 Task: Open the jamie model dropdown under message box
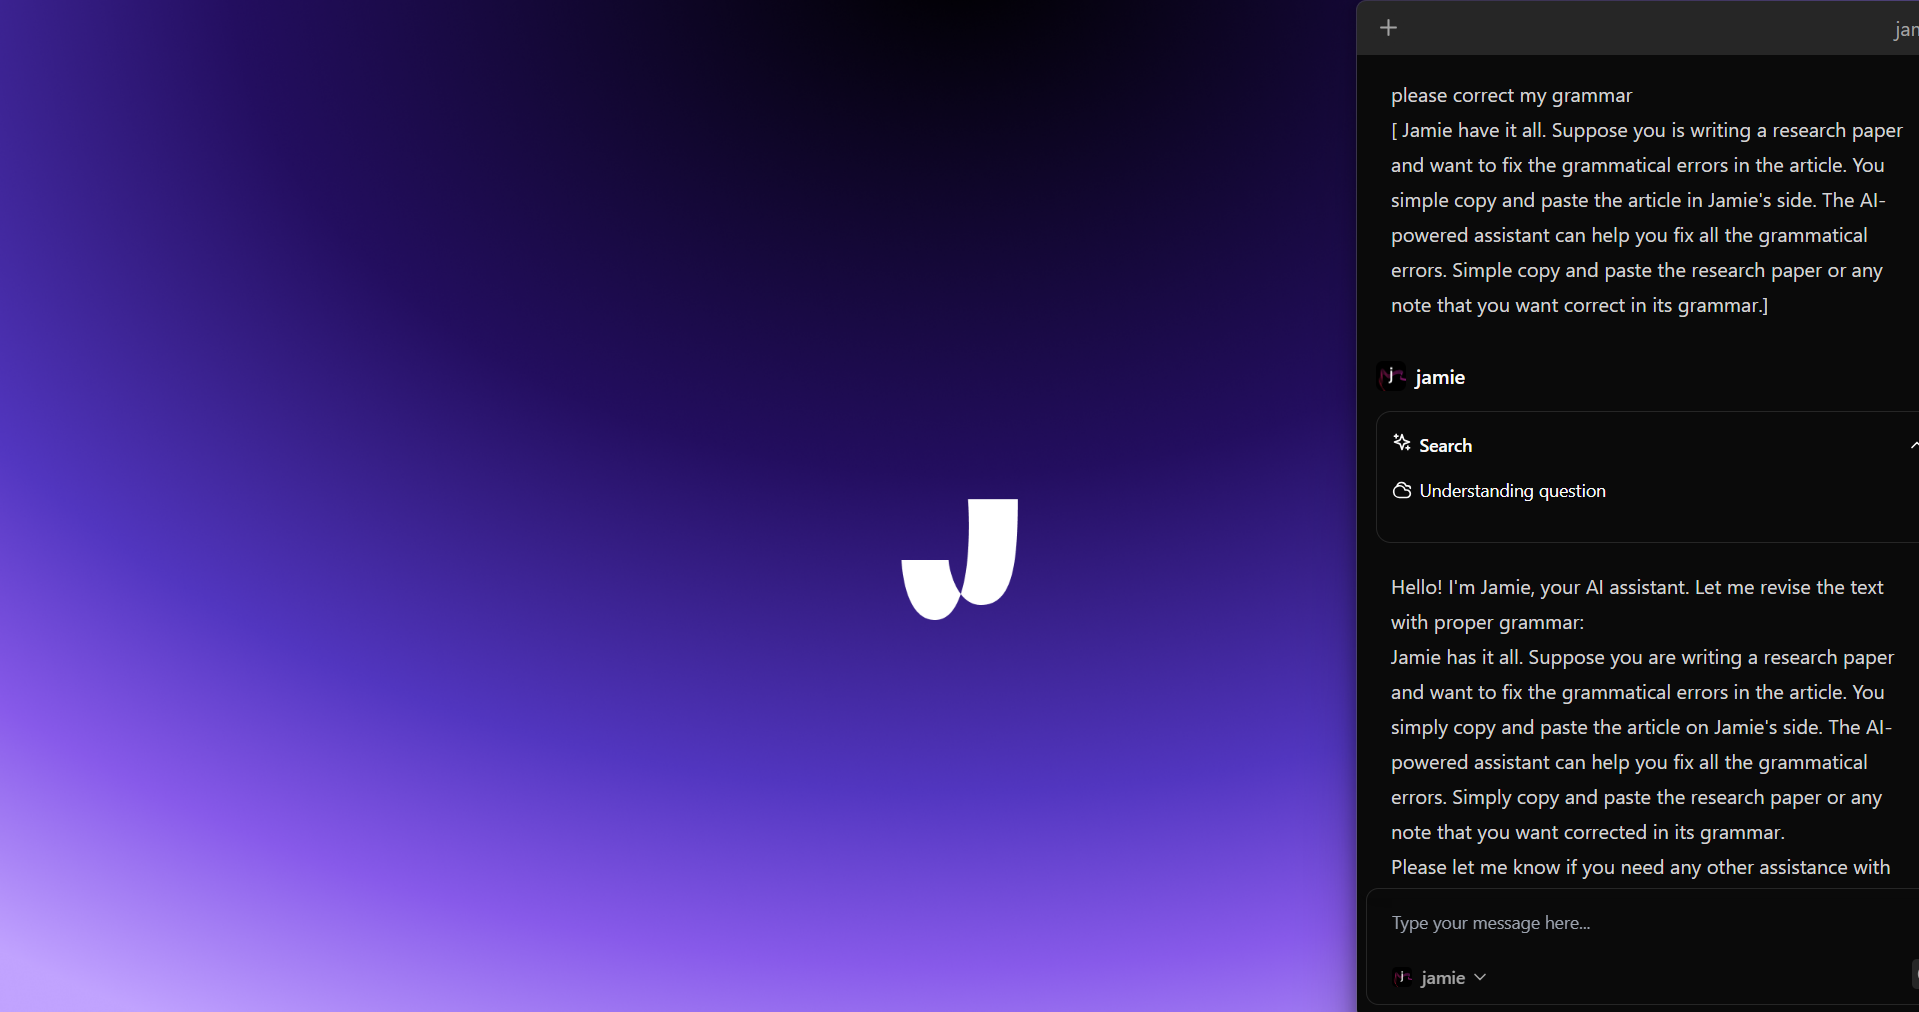[x=1440, y=977]
